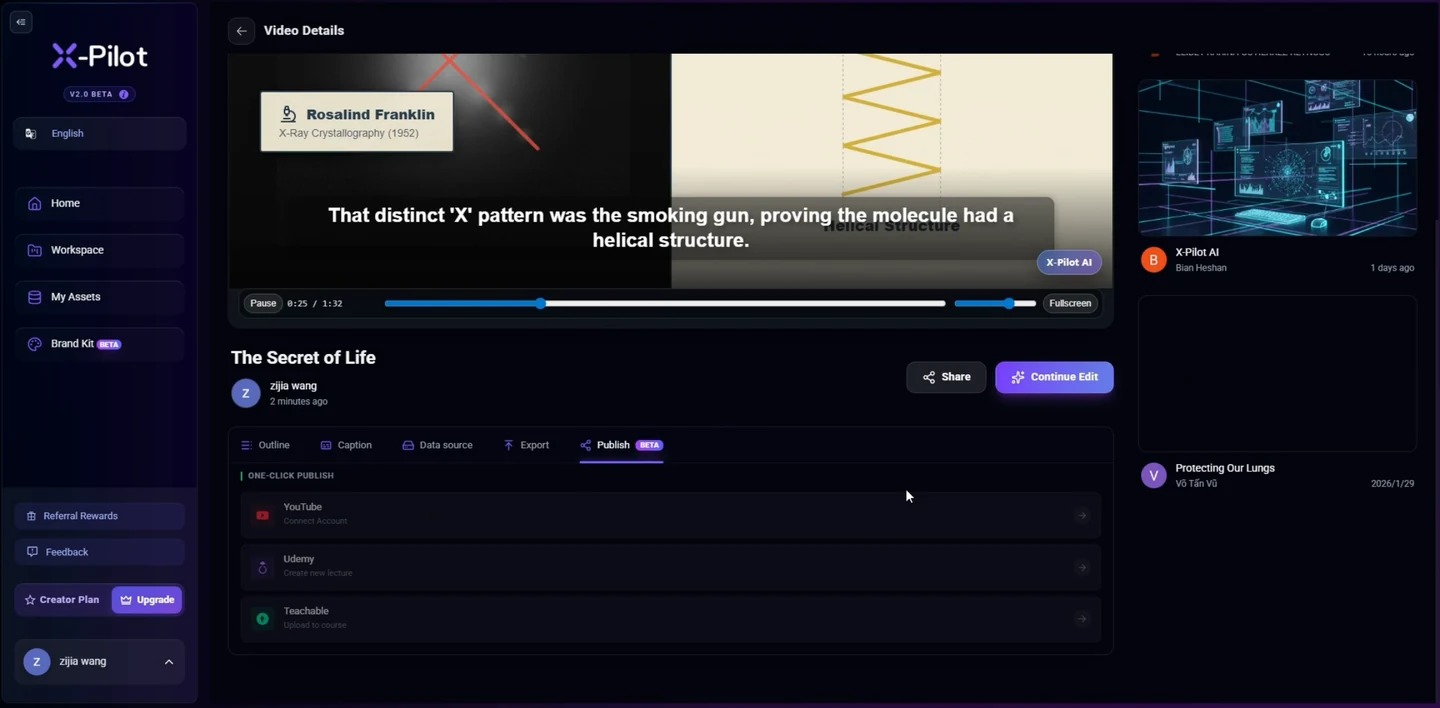This screenshot has height=708, width=1440.
Task: Open My Assets in the sidebar
Action: pos(100,297)
